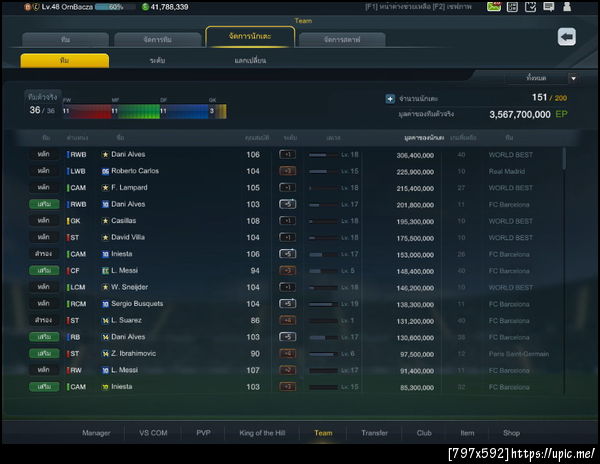Click the star season icon beside Casillas
The height and width of the screenshot is (464, 600).
pyautogui.click(x=105, y=221)
